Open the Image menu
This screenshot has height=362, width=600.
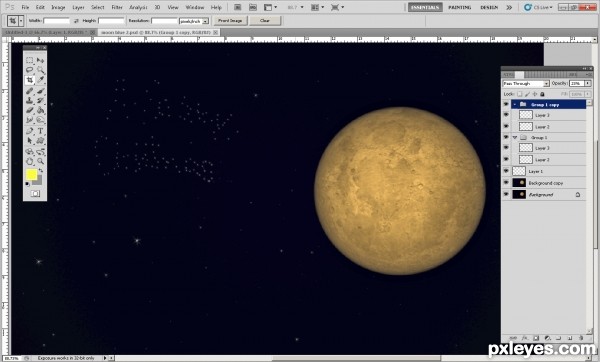[x=58, y=7]
